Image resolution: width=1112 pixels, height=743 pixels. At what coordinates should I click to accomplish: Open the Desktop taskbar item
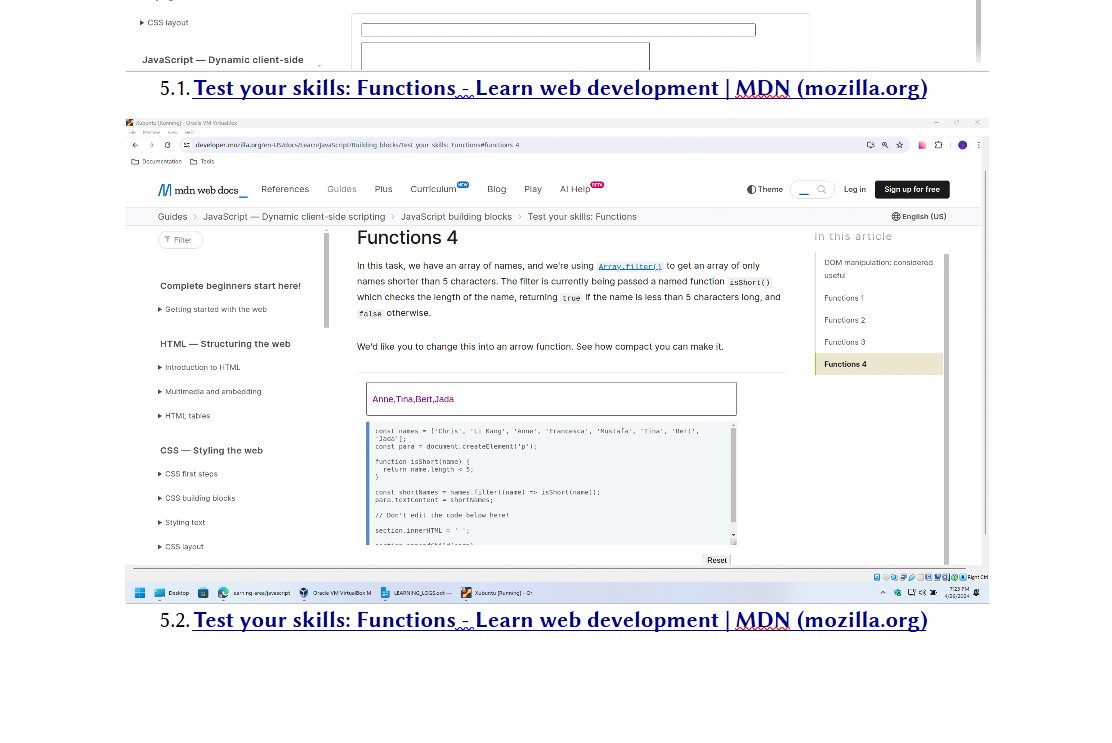click(x=172, y=593)
